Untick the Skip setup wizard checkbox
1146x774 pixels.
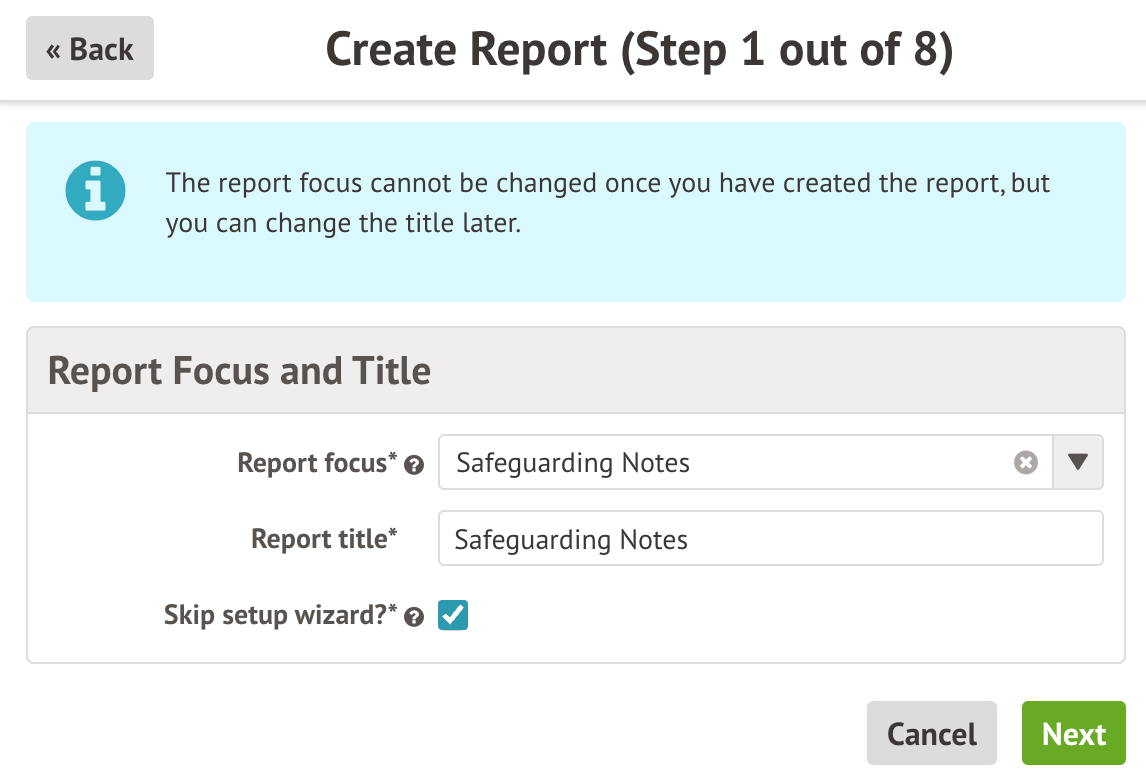pyautogui.click(x=453, y=615)
